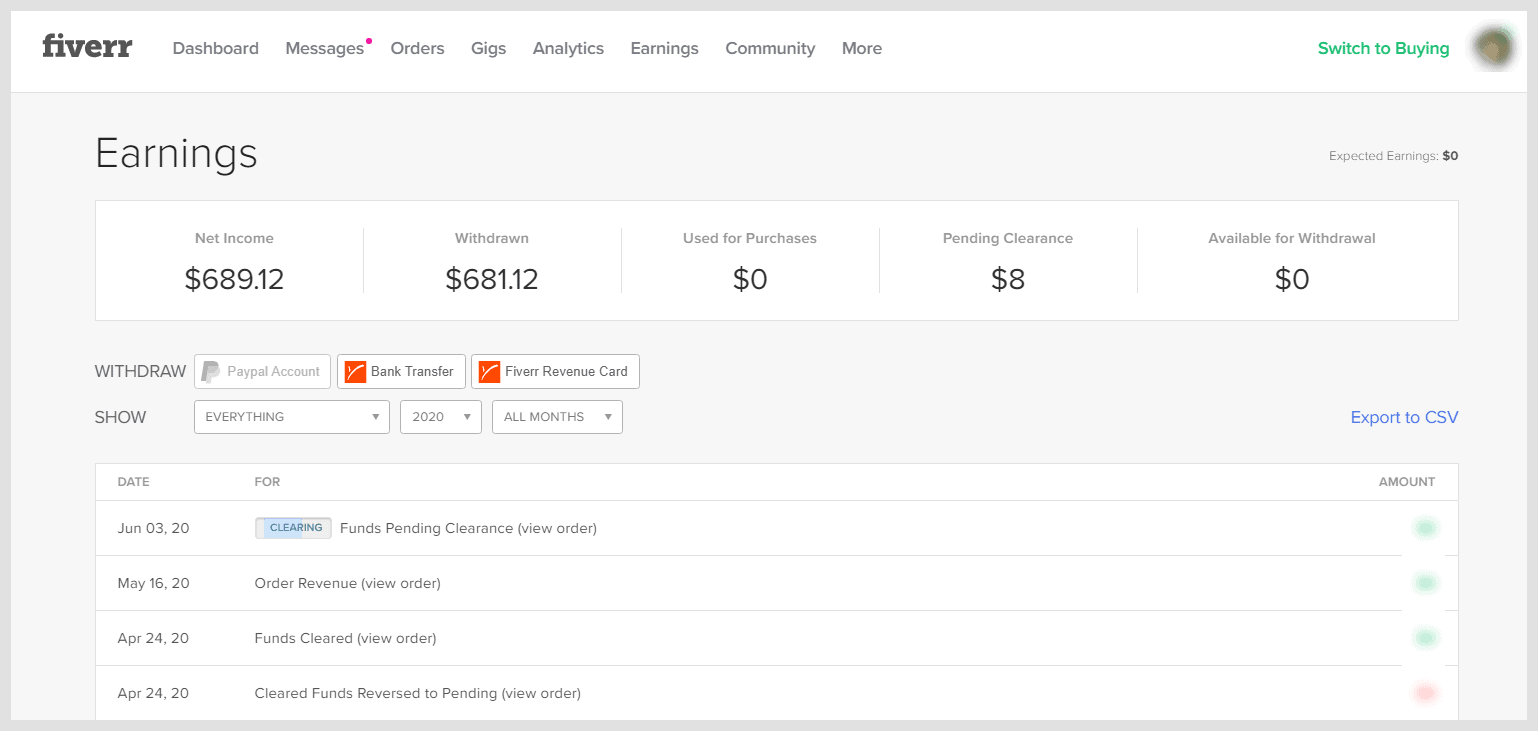Viewport: 1538px width, 731px height.
Task: Withdraw via Paypal Account button
Action: click(x=262, y=371)
